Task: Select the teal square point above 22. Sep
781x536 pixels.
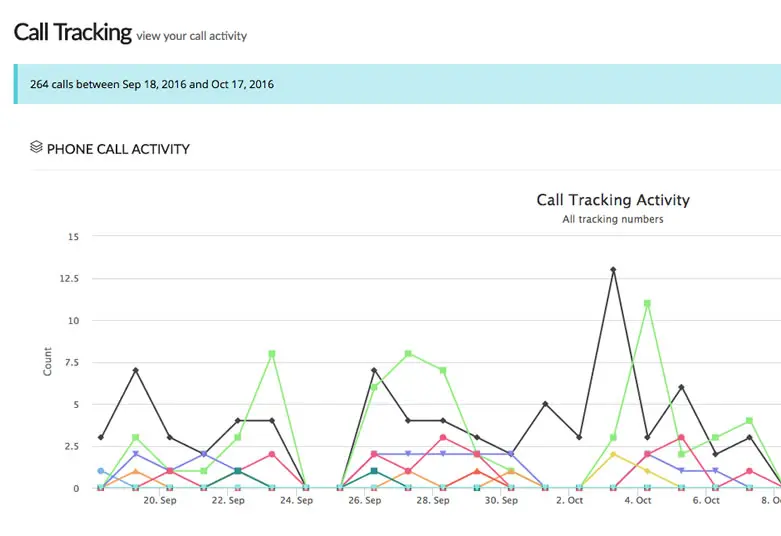Action: pyautogui.click(x=237, y=471)
